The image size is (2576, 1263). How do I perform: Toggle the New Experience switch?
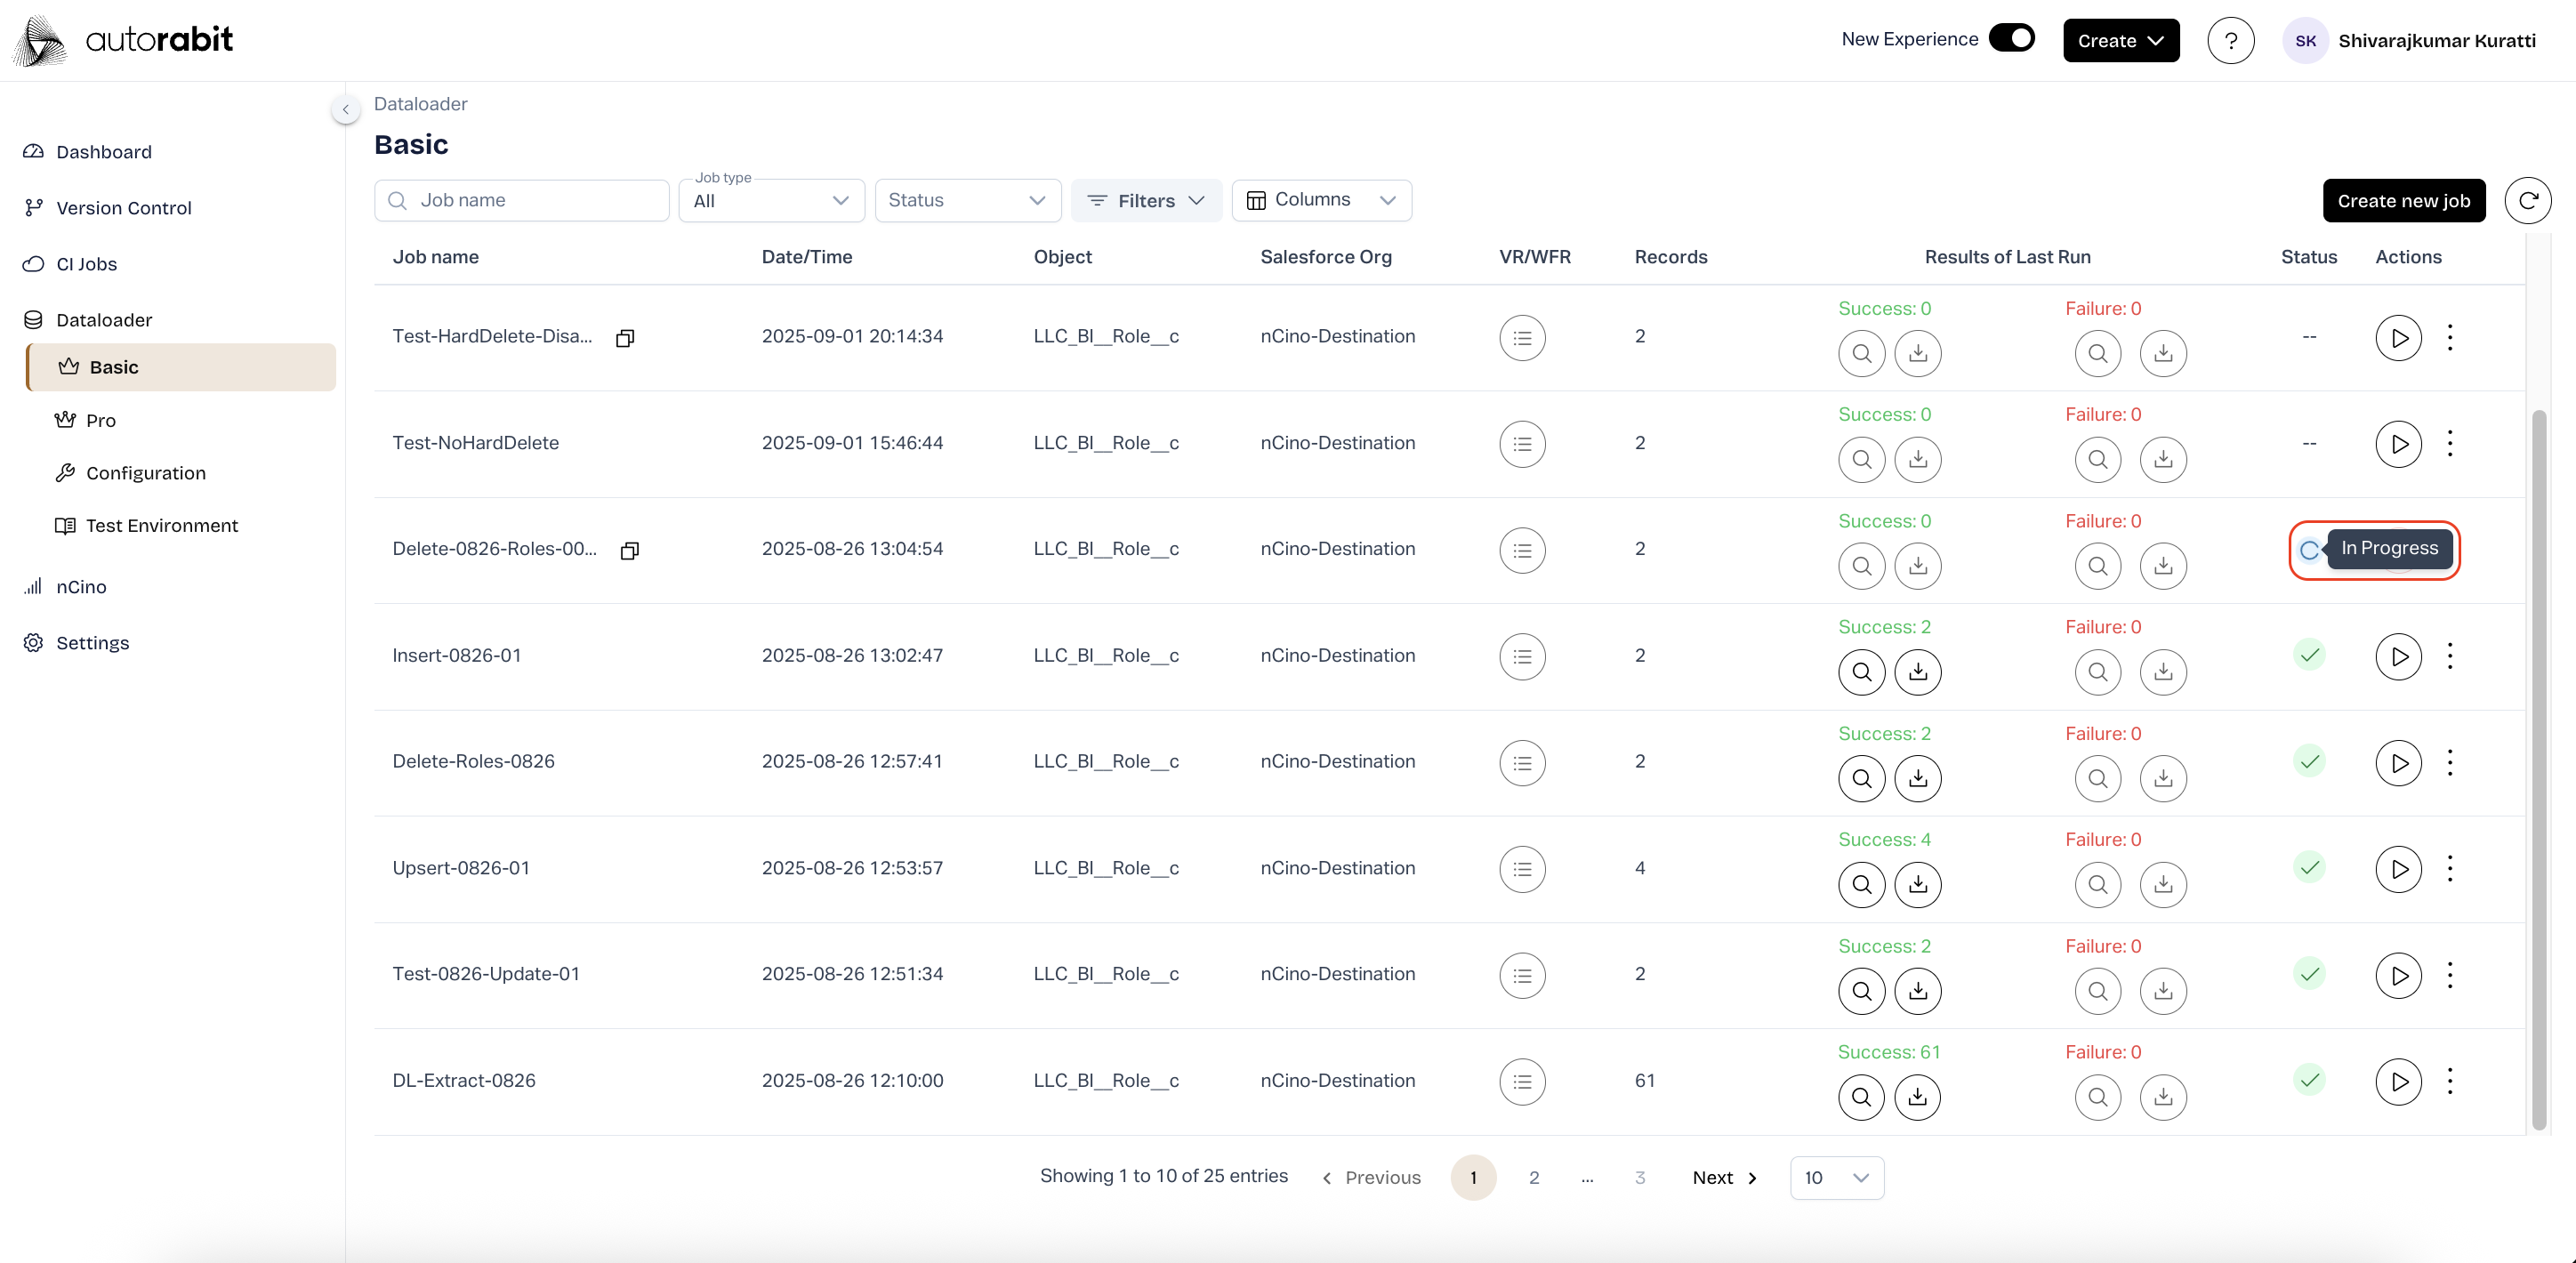click(x=2011, y=38)
